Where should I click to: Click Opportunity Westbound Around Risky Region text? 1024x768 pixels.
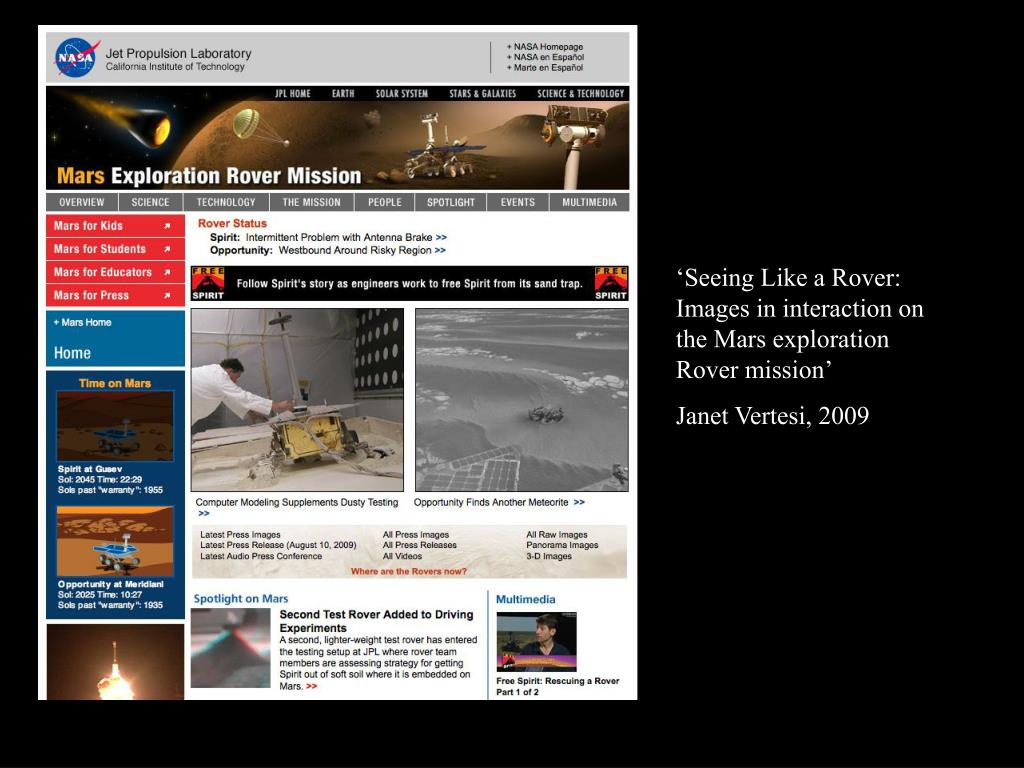coord(355,250)
